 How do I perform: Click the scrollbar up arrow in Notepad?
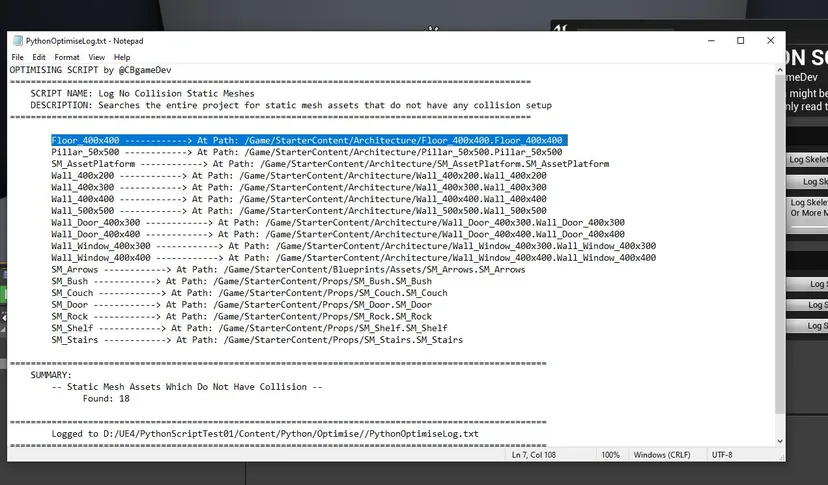pyautogui.click(x=780, y=70)
